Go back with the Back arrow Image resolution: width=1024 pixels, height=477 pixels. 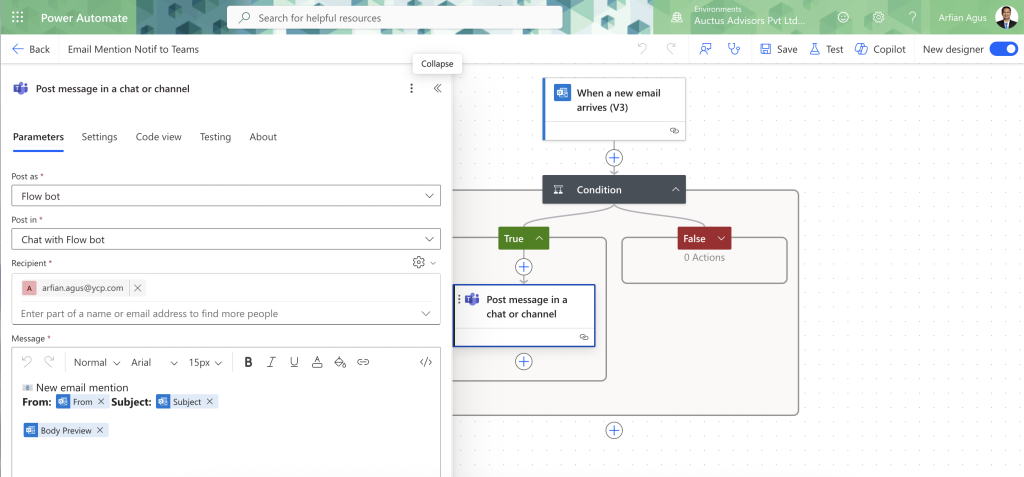coord(31,49)
